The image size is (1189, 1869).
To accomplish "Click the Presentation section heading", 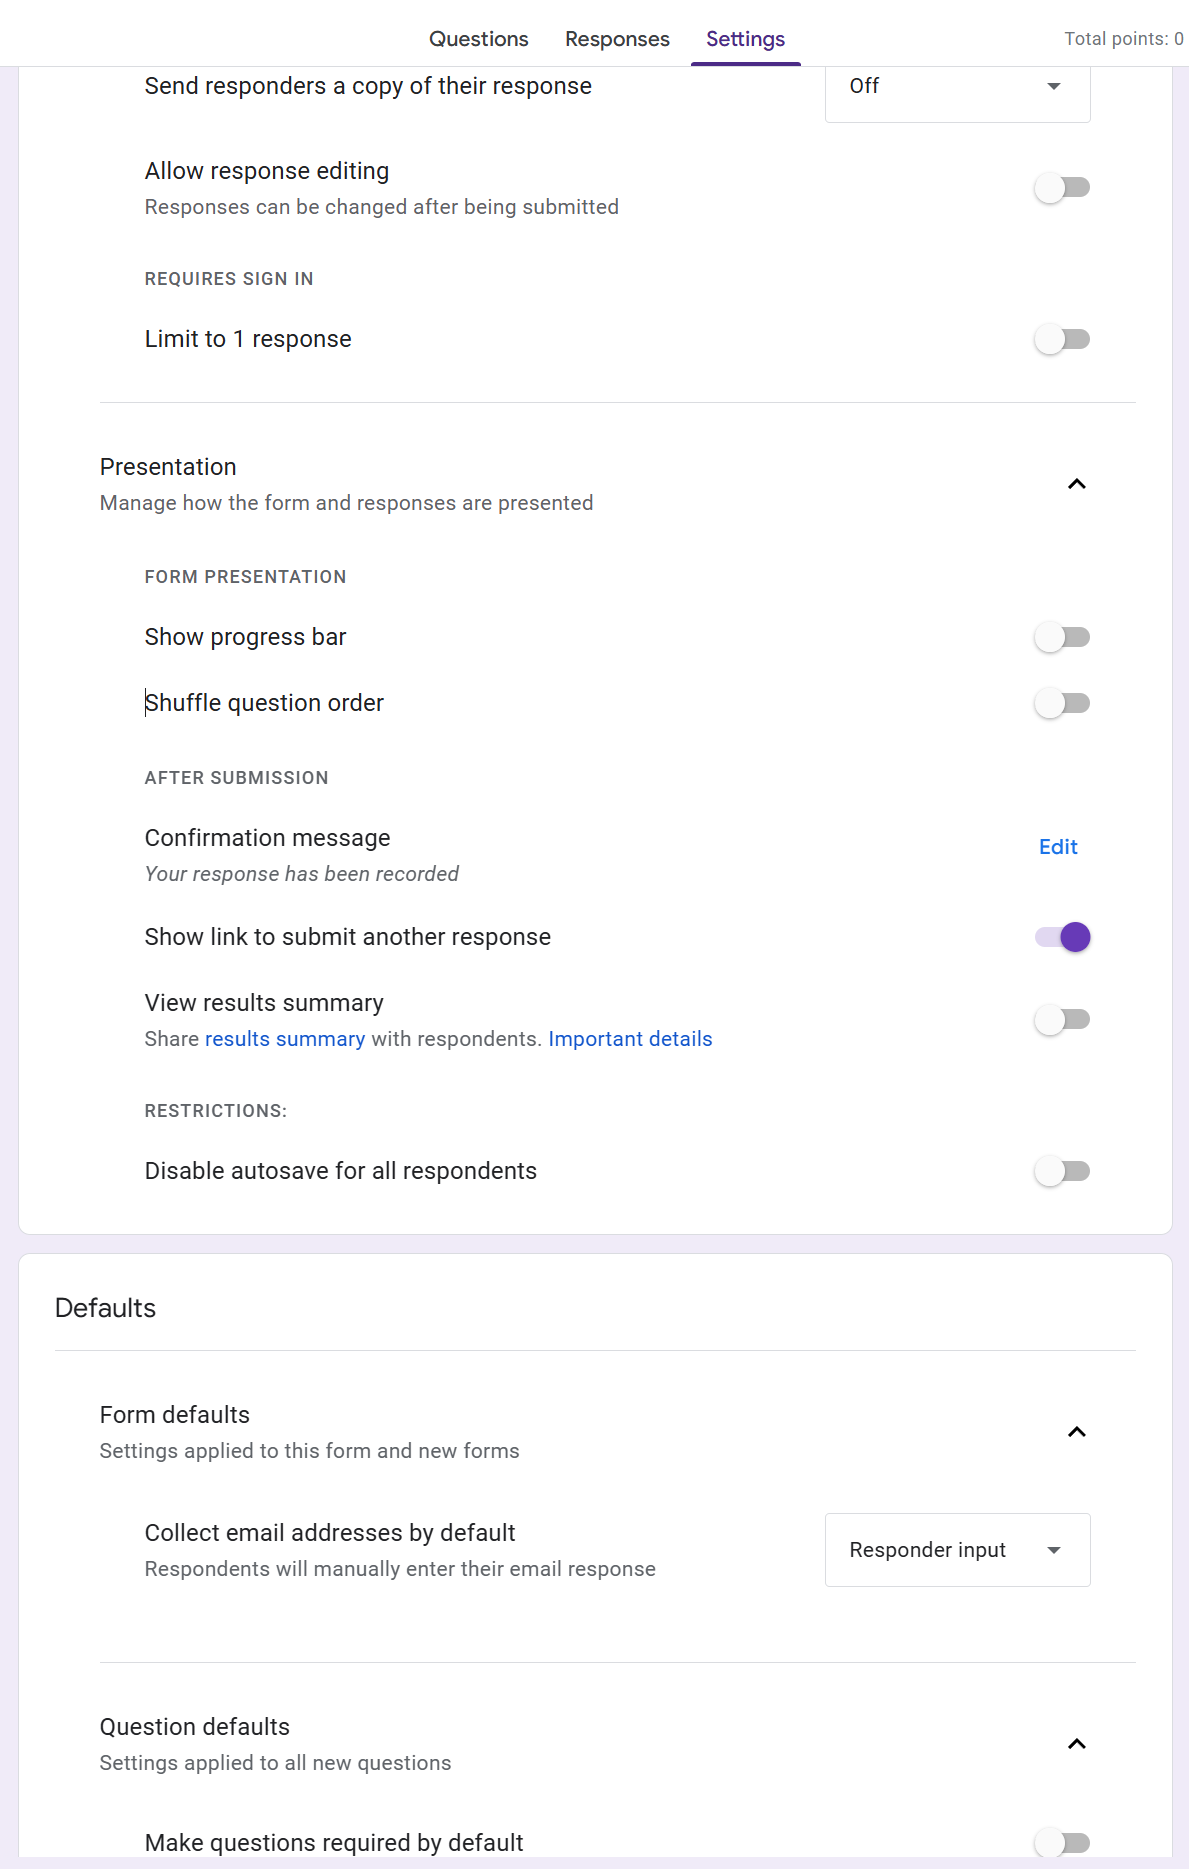I will tap(168, 467).
